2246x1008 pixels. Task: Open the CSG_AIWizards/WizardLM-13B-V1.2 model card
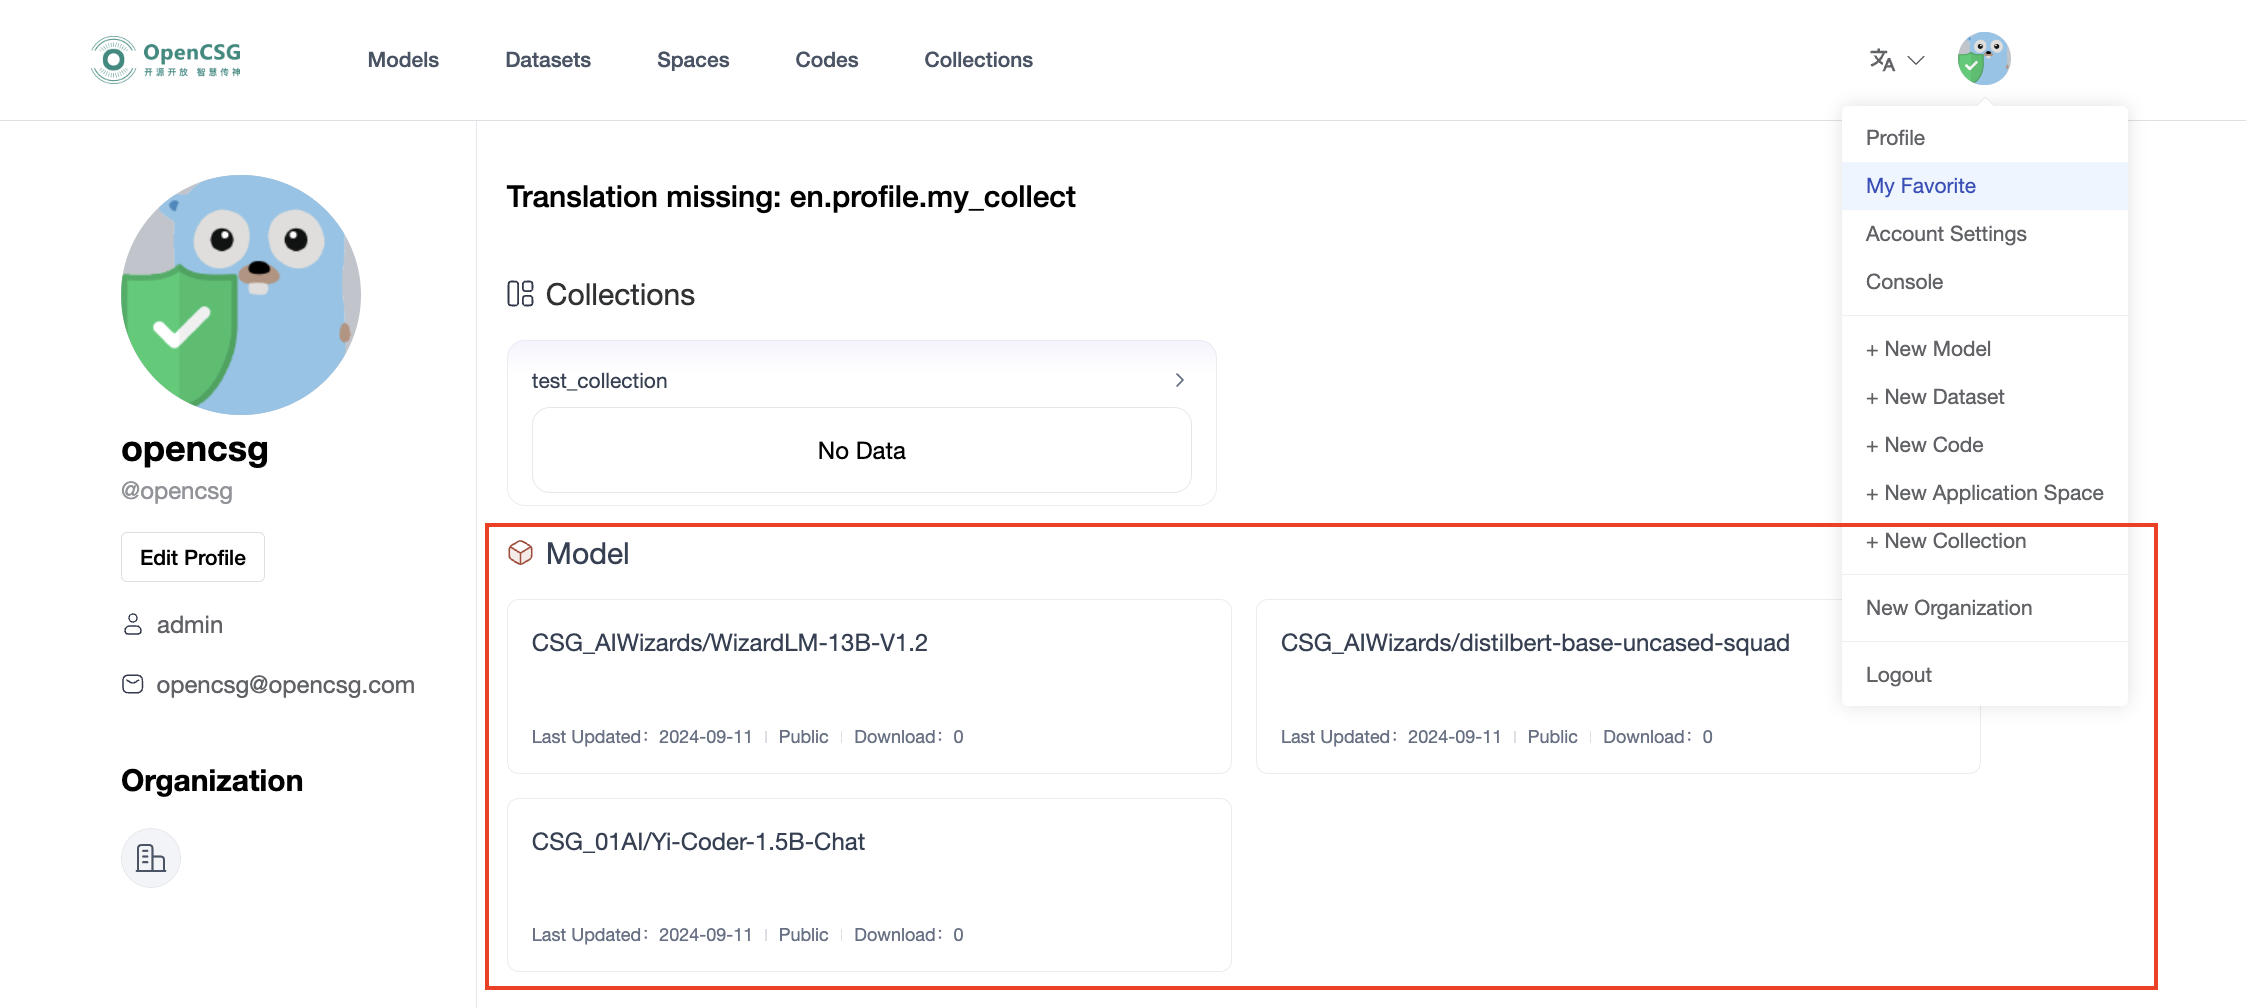868,686
